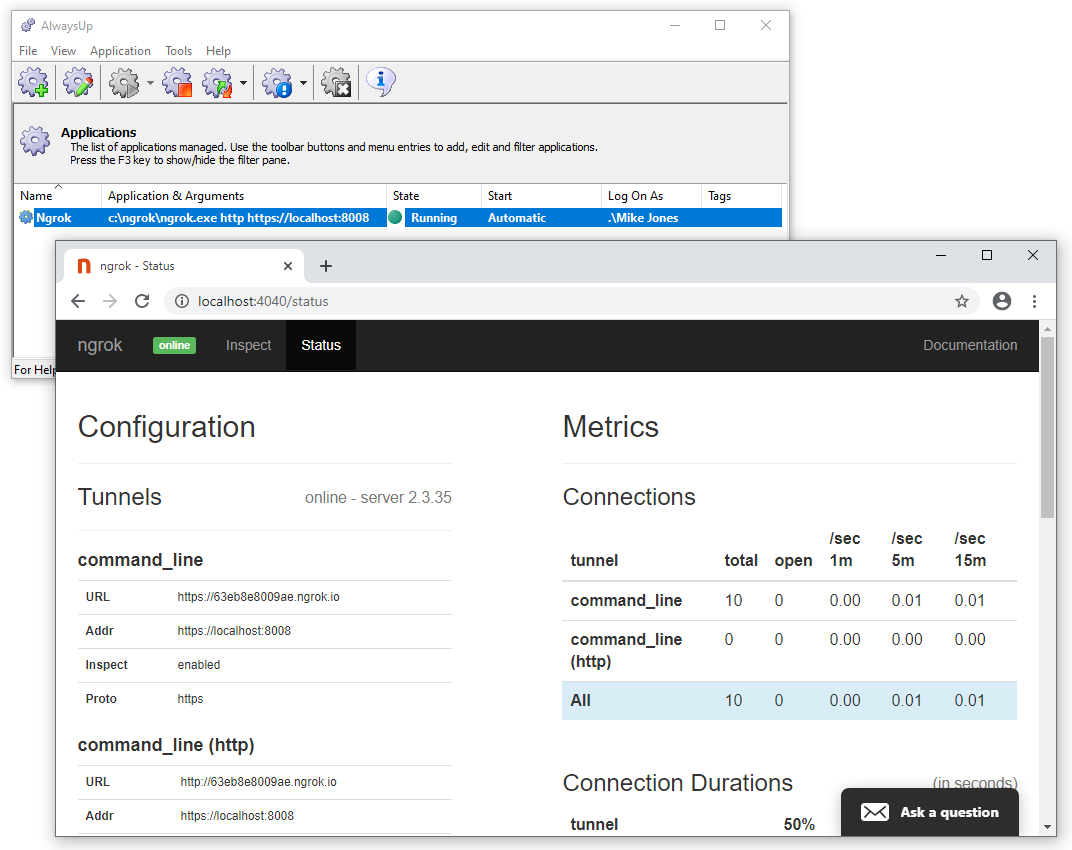
Task: Click the All row in Connections table
Action: 789,700
